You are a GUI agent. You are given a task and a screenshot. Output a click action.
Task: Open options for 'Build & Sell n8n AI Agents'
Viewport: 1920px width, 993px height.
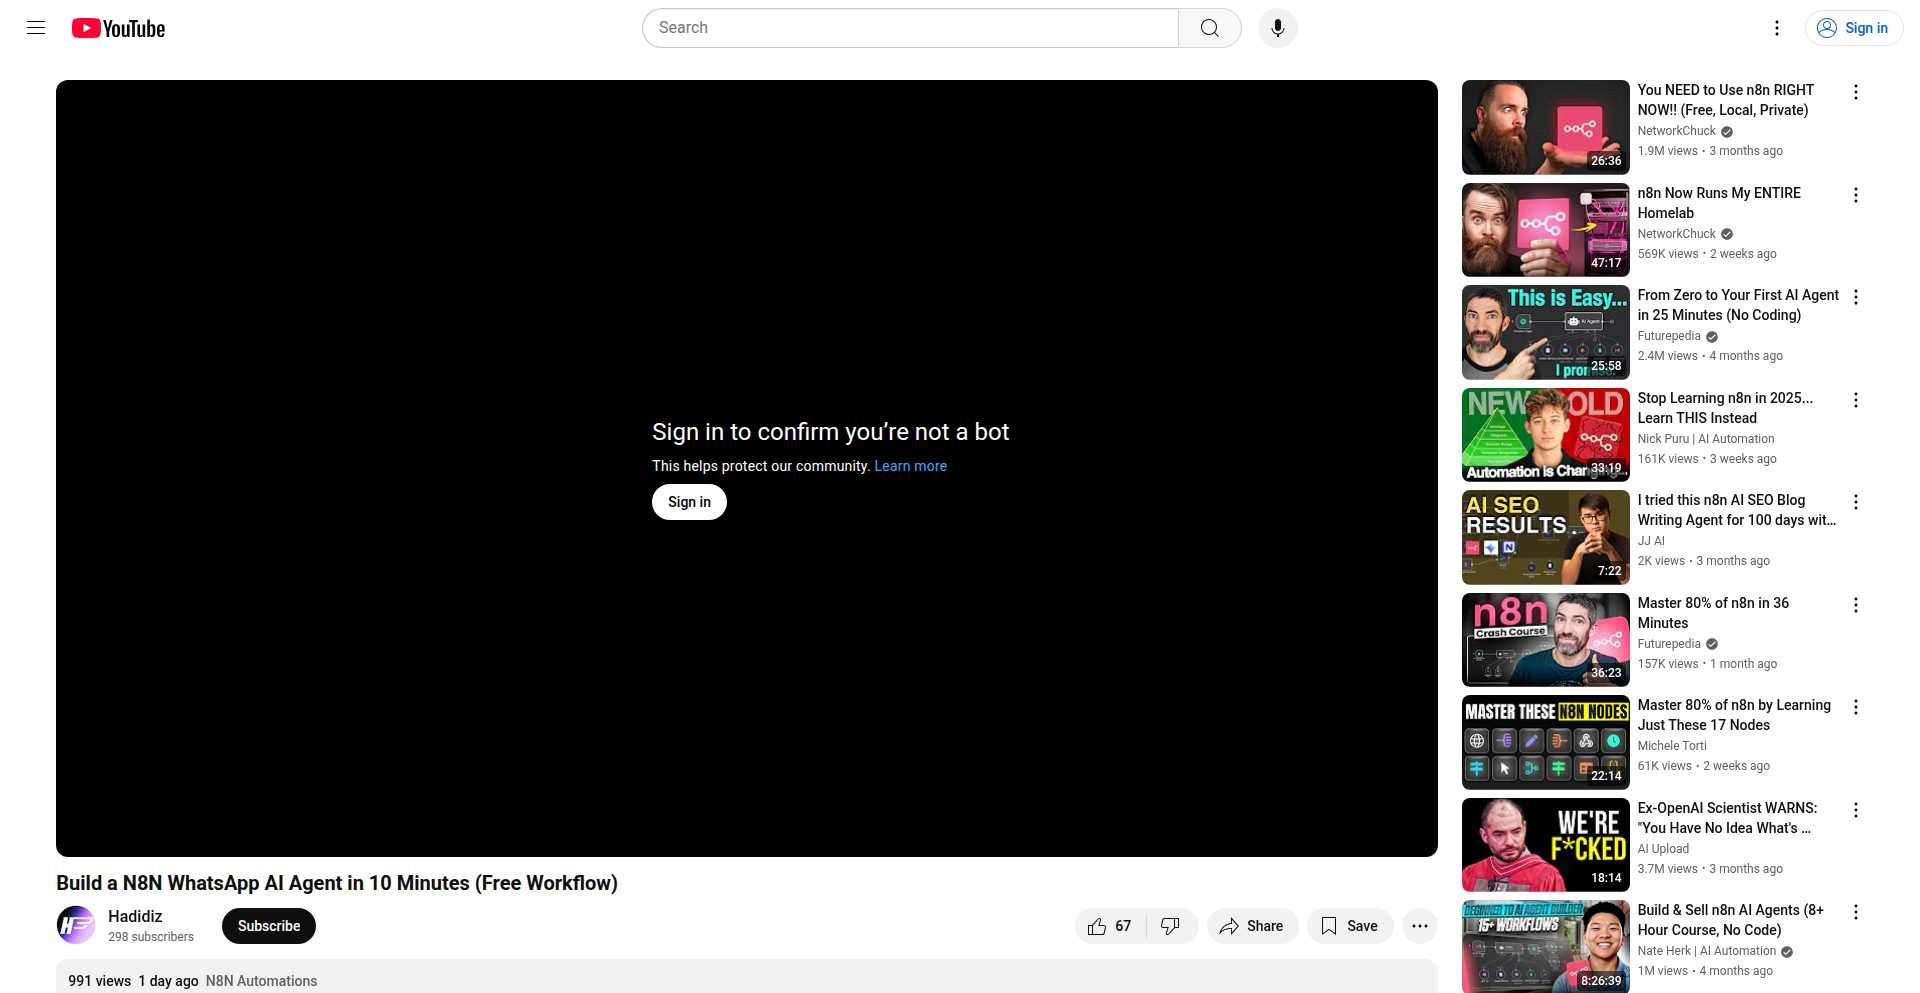(x=1855, y=912)
